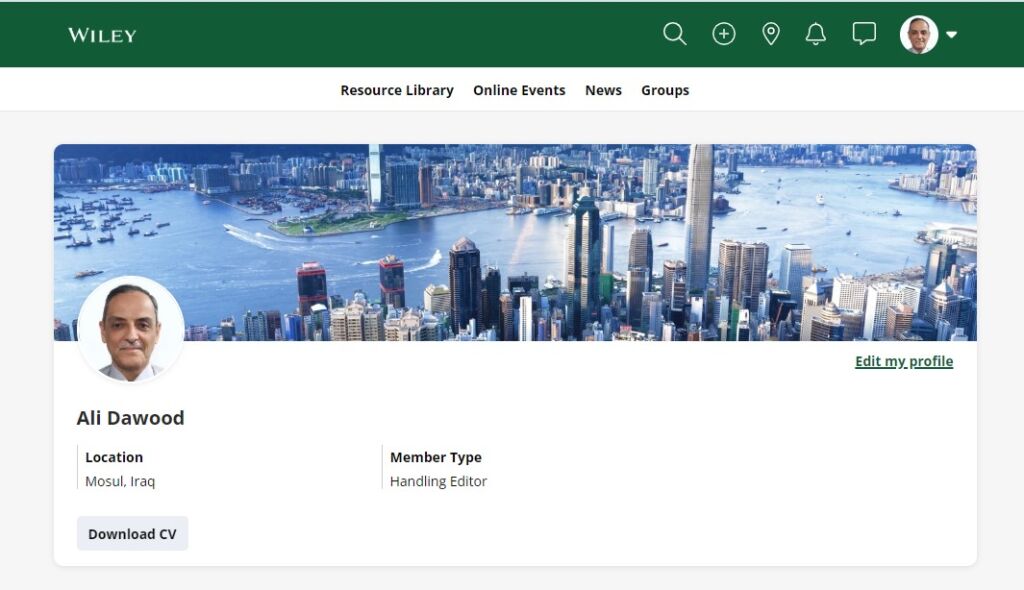Screen dimensions: 1024x590
Task: Click the large circular profile photo
Action: pyautogui.click(x=130, y=329)
